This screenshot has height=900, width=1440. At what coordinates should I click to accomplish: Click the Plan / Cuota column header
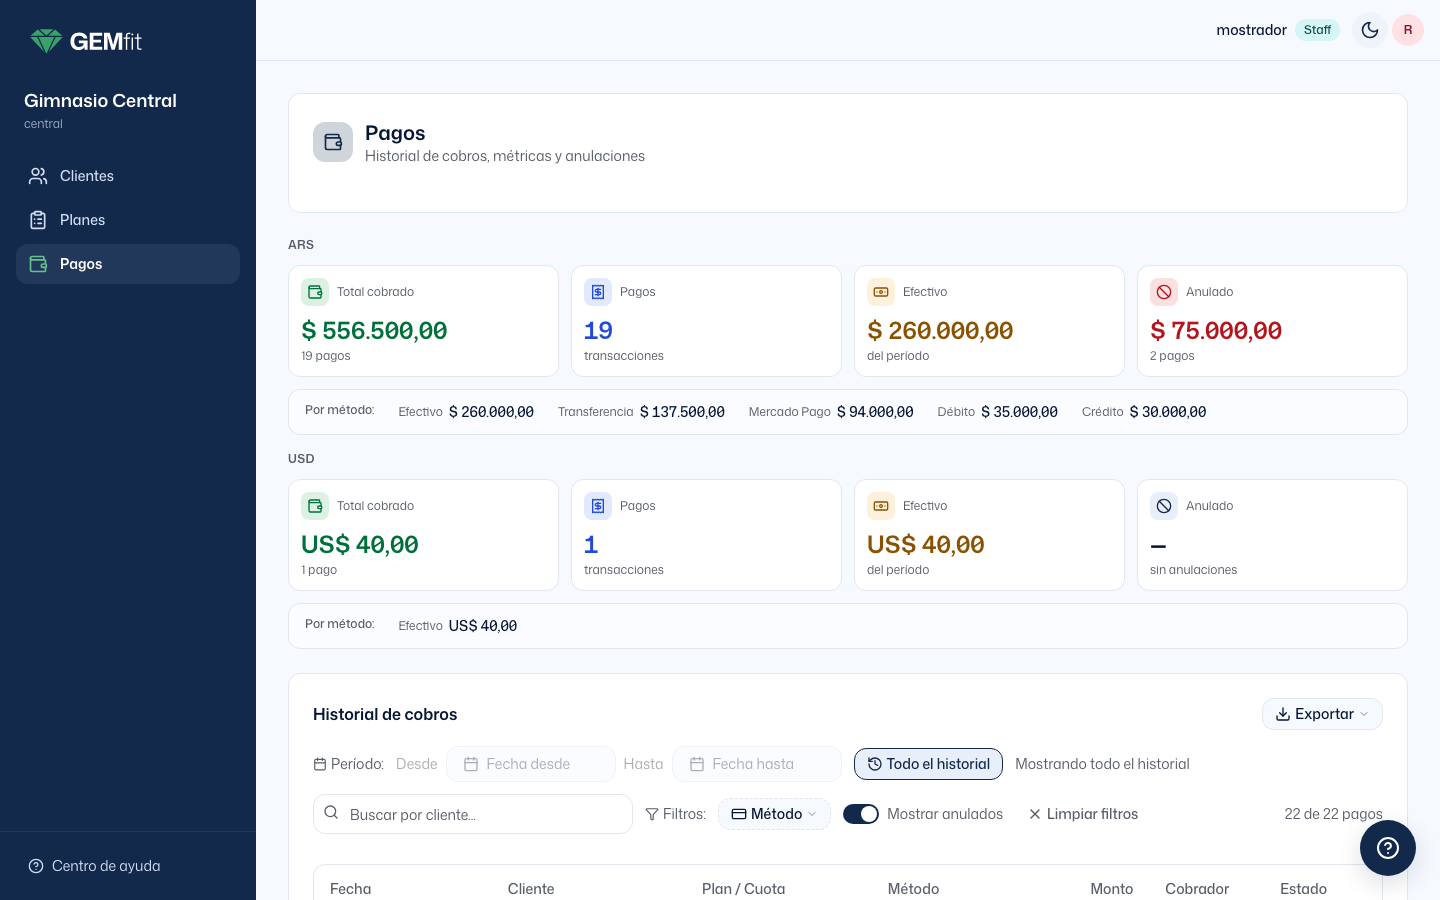coord(743,889)
